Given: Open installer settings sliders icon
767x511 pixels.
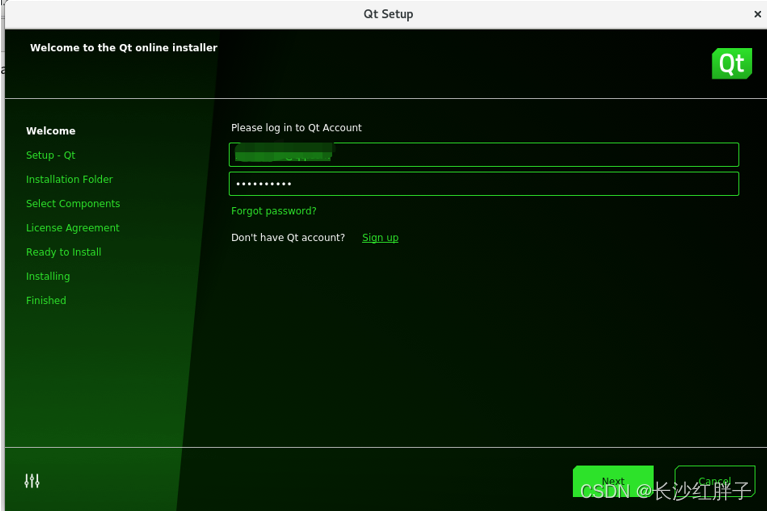Looking at the screenshot, I should click(x=32, y=481).
